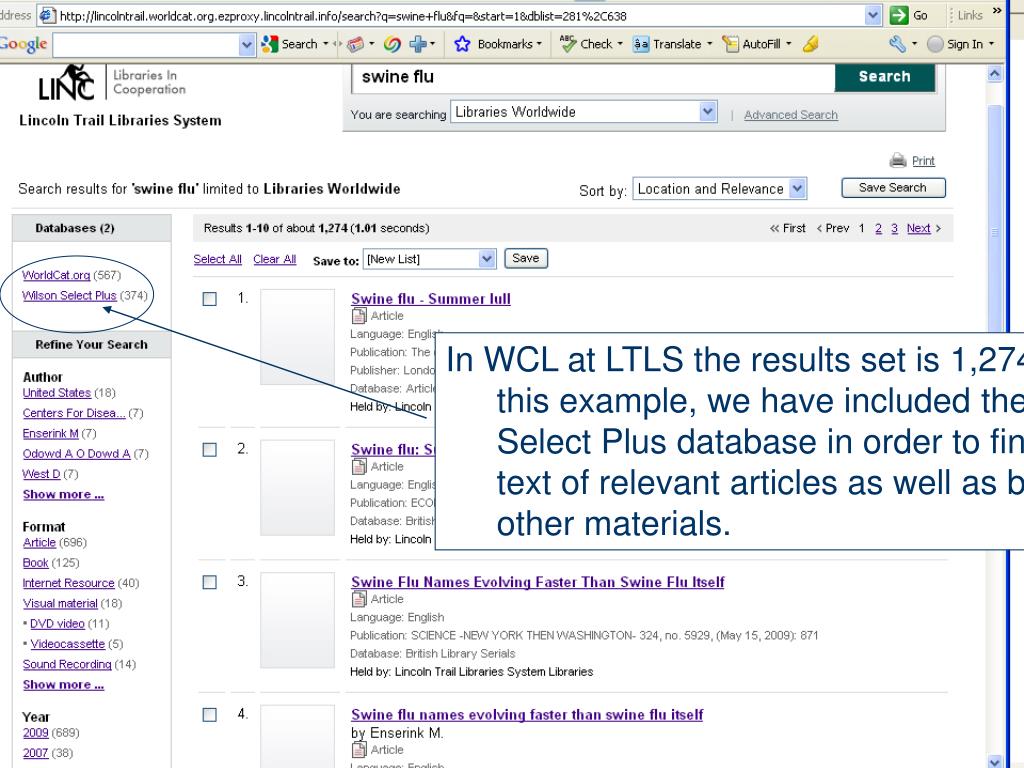This screenshot has height=768, width=1024.
Task: Refine by Article format
Action: pos(39,542)
